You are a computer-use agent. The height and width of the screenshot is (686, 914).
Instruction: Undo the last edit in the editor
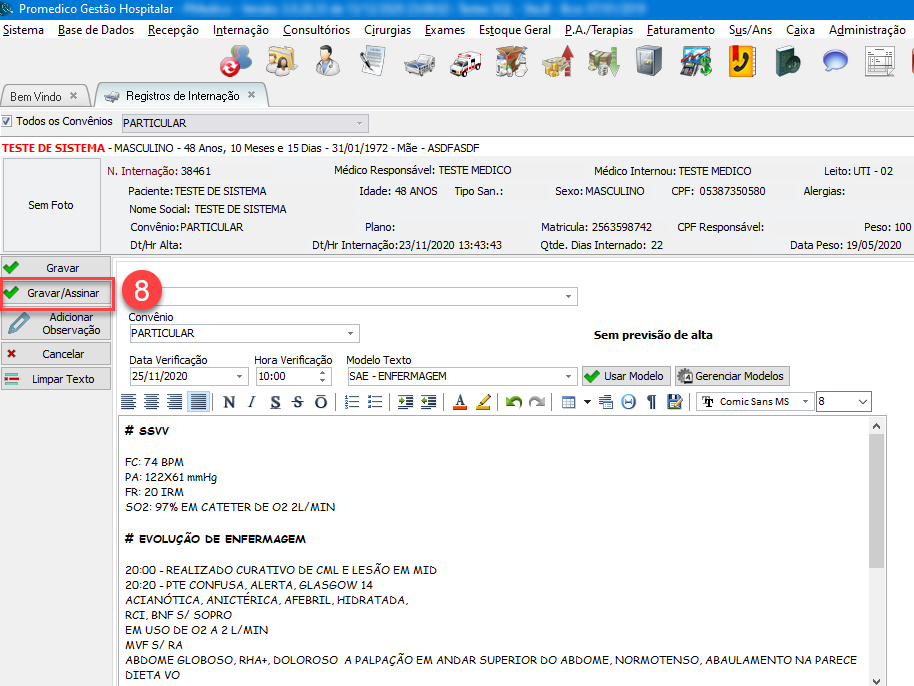513,402
